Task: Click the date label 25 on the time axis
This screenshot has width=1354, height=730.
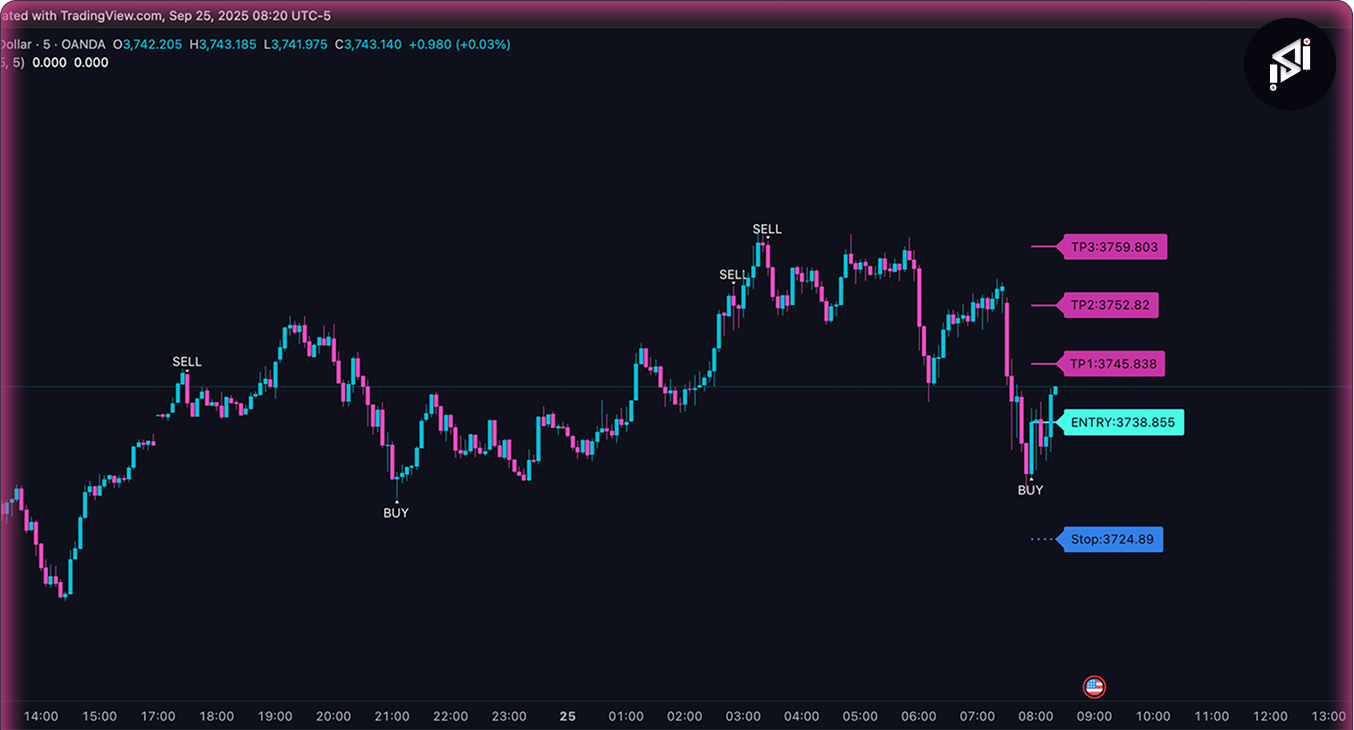Action: (x=568, y=716)
